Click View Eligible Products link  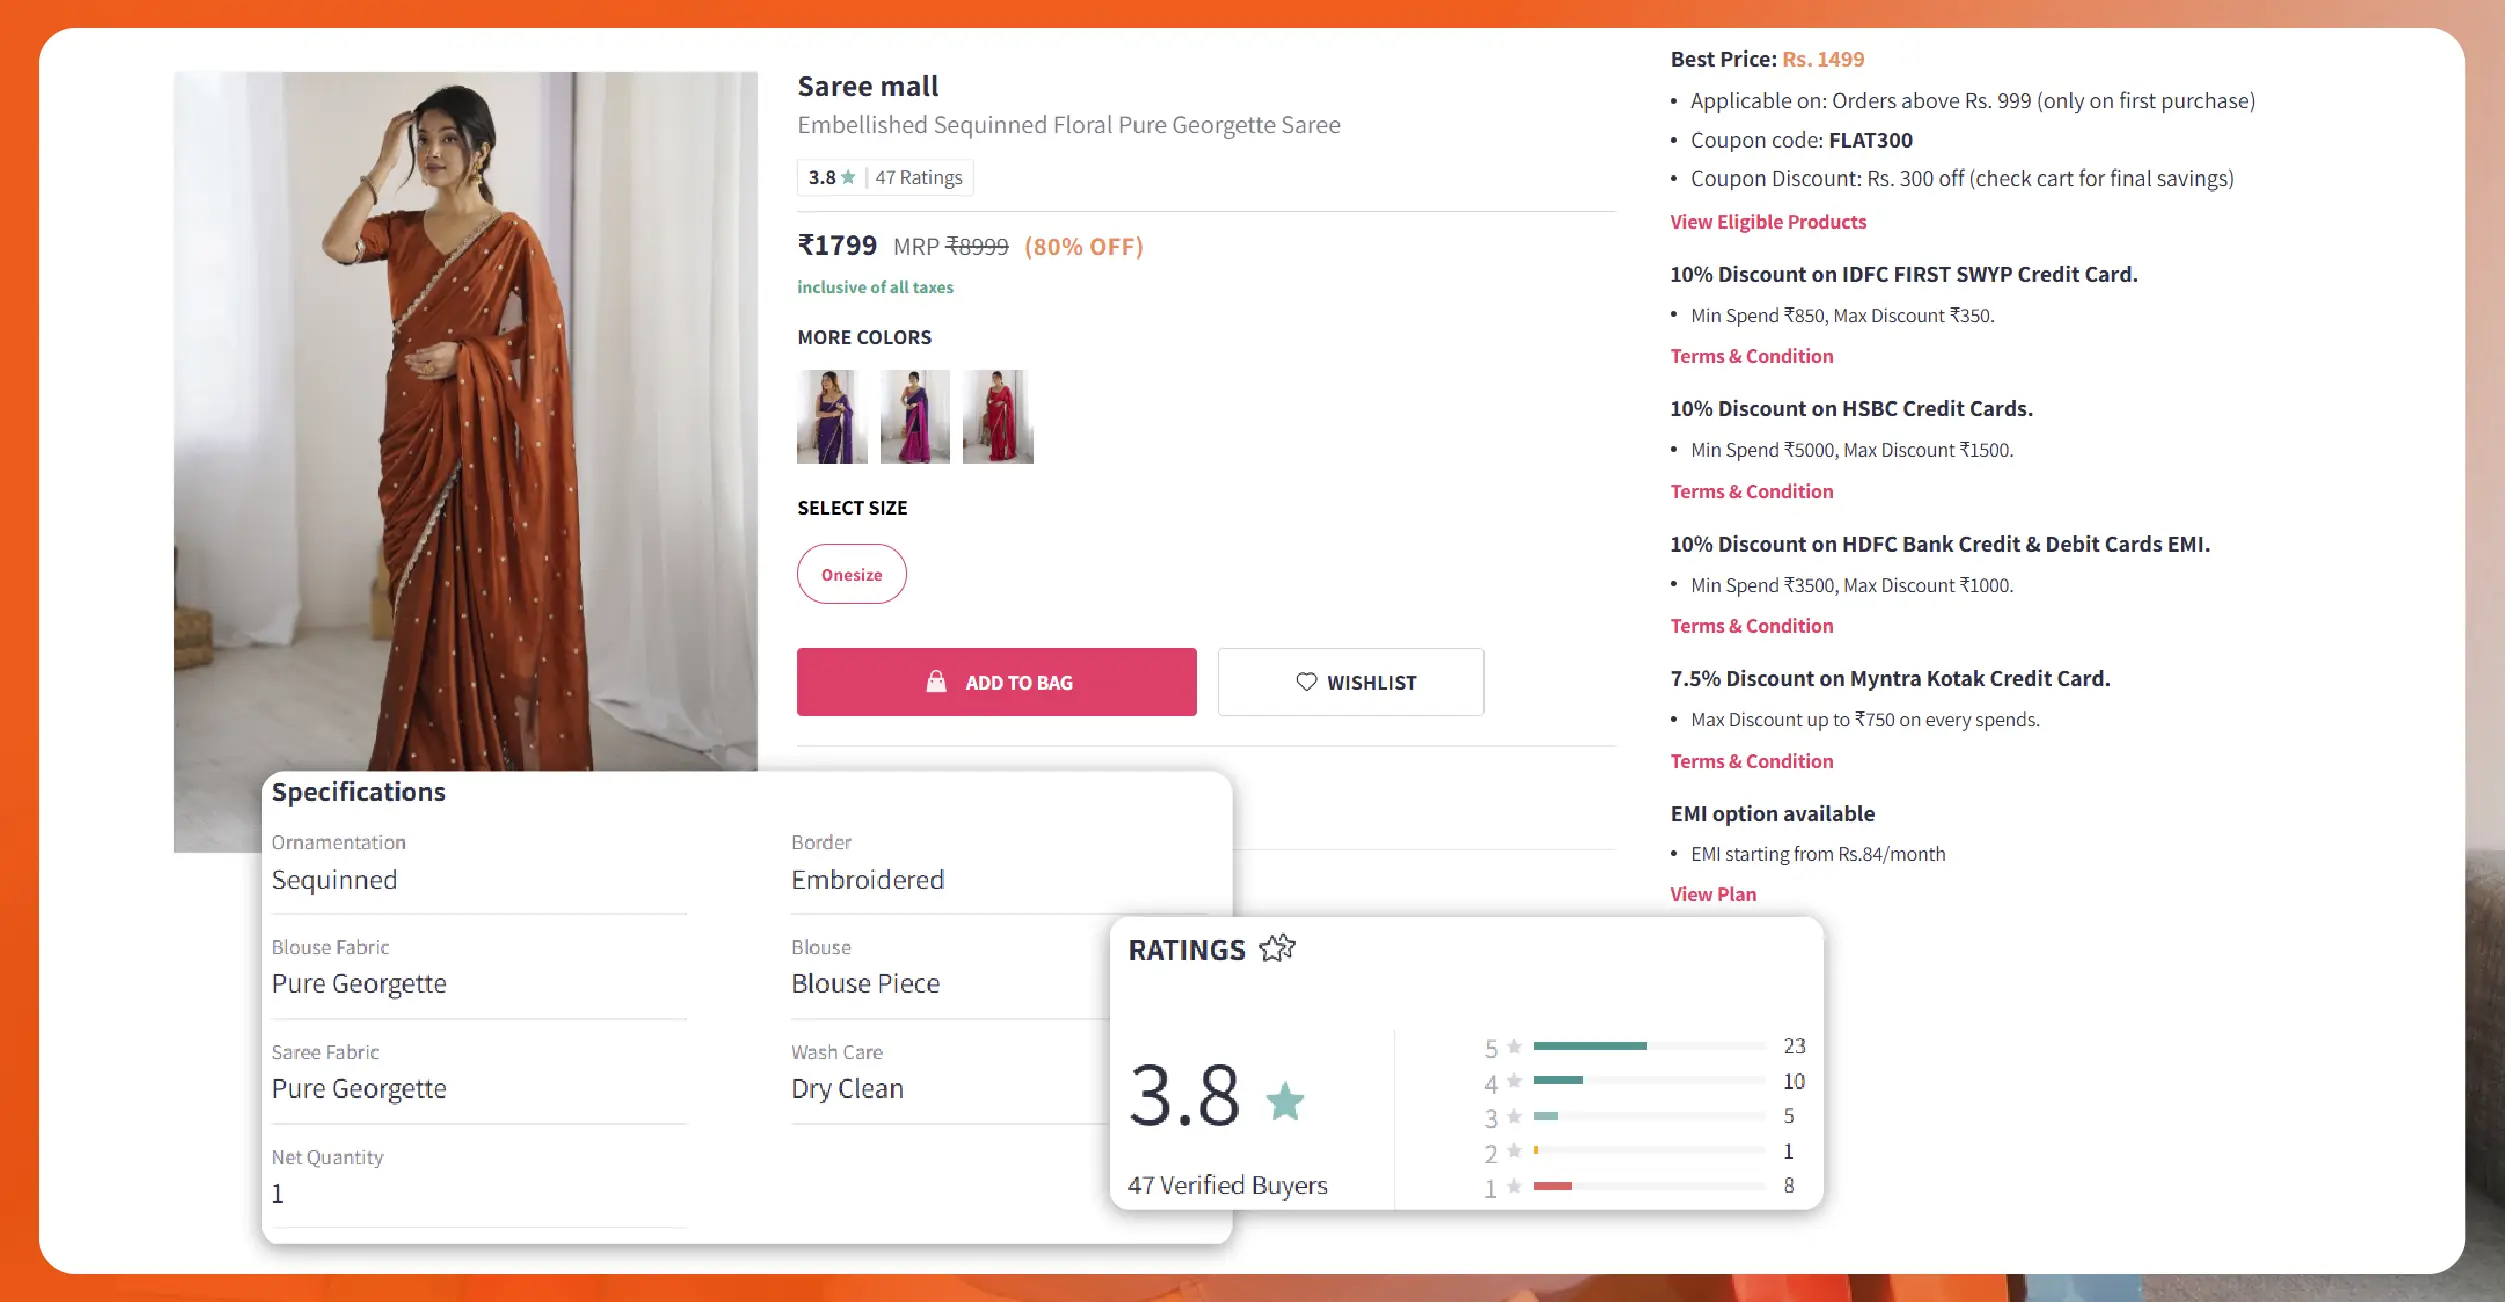pos(1767,222)
